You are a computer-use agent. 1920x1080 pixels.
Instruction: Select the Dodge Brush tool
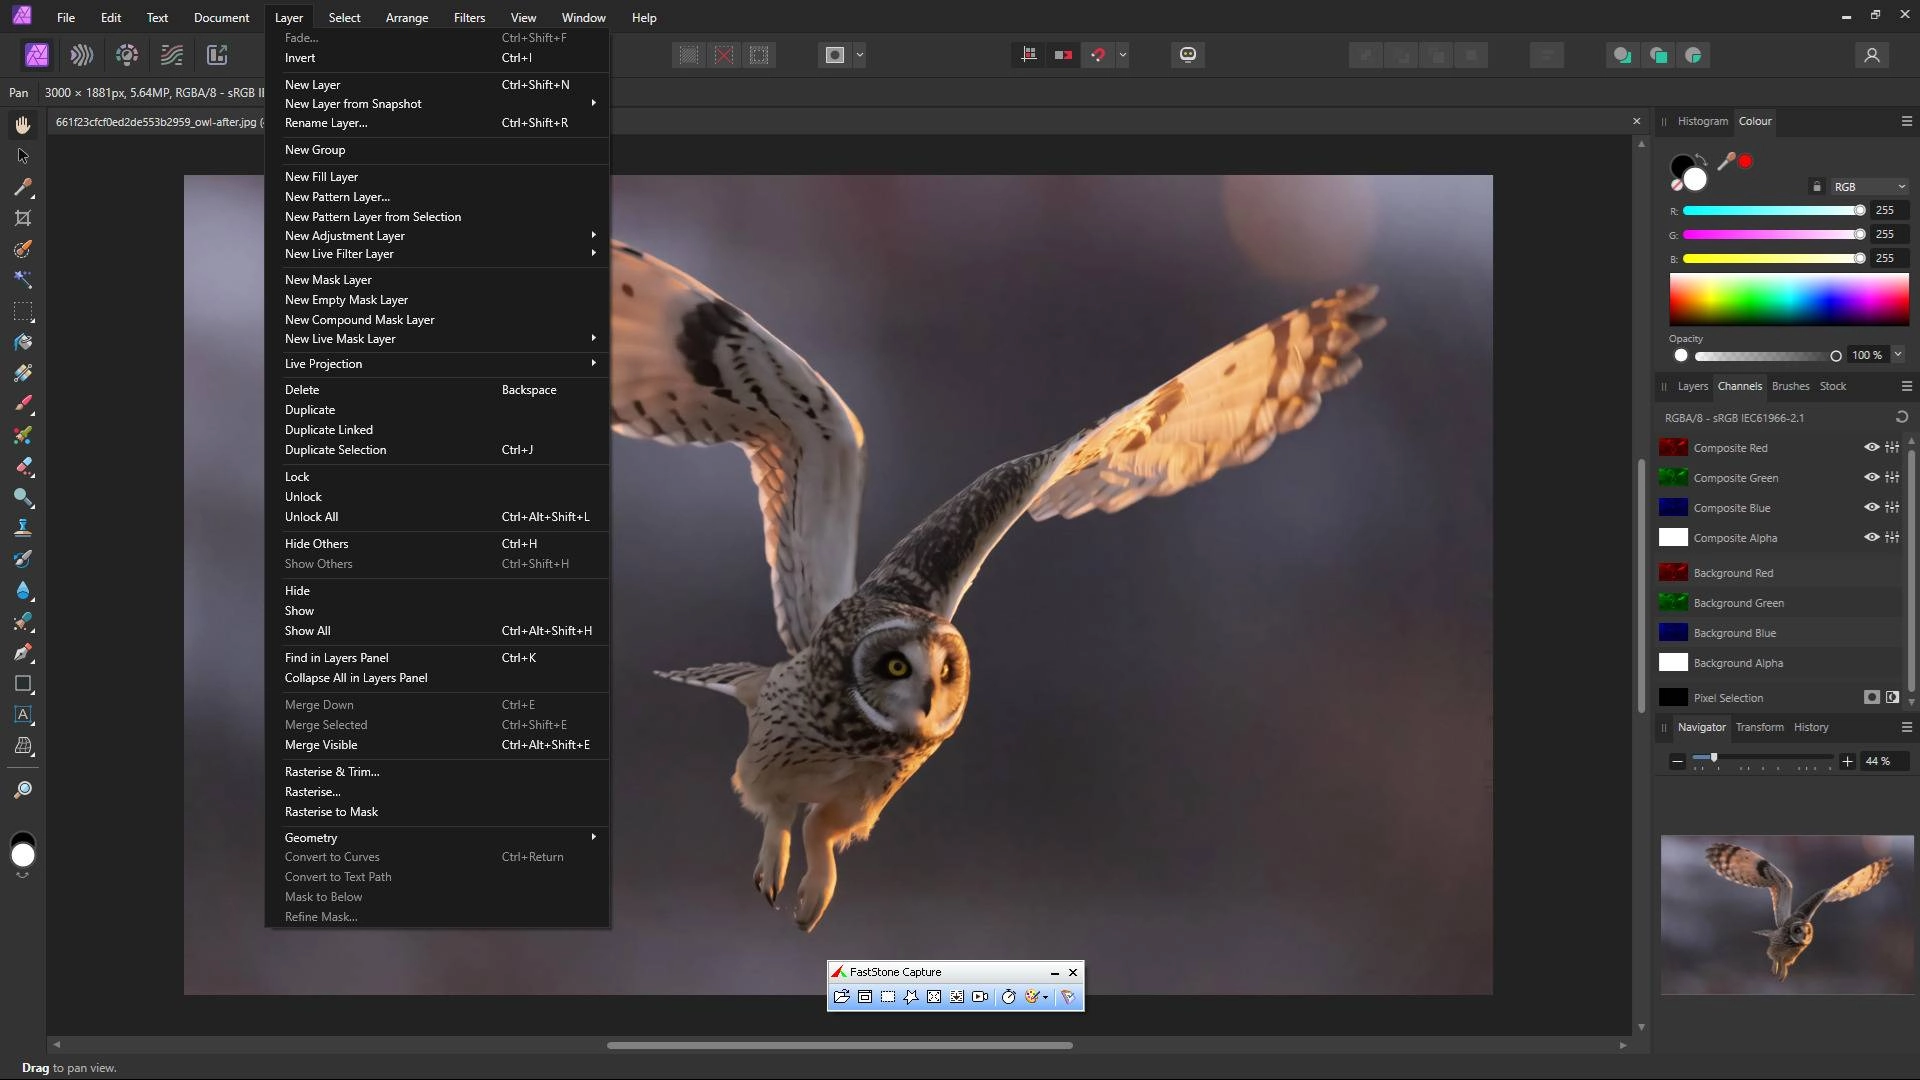23,497
